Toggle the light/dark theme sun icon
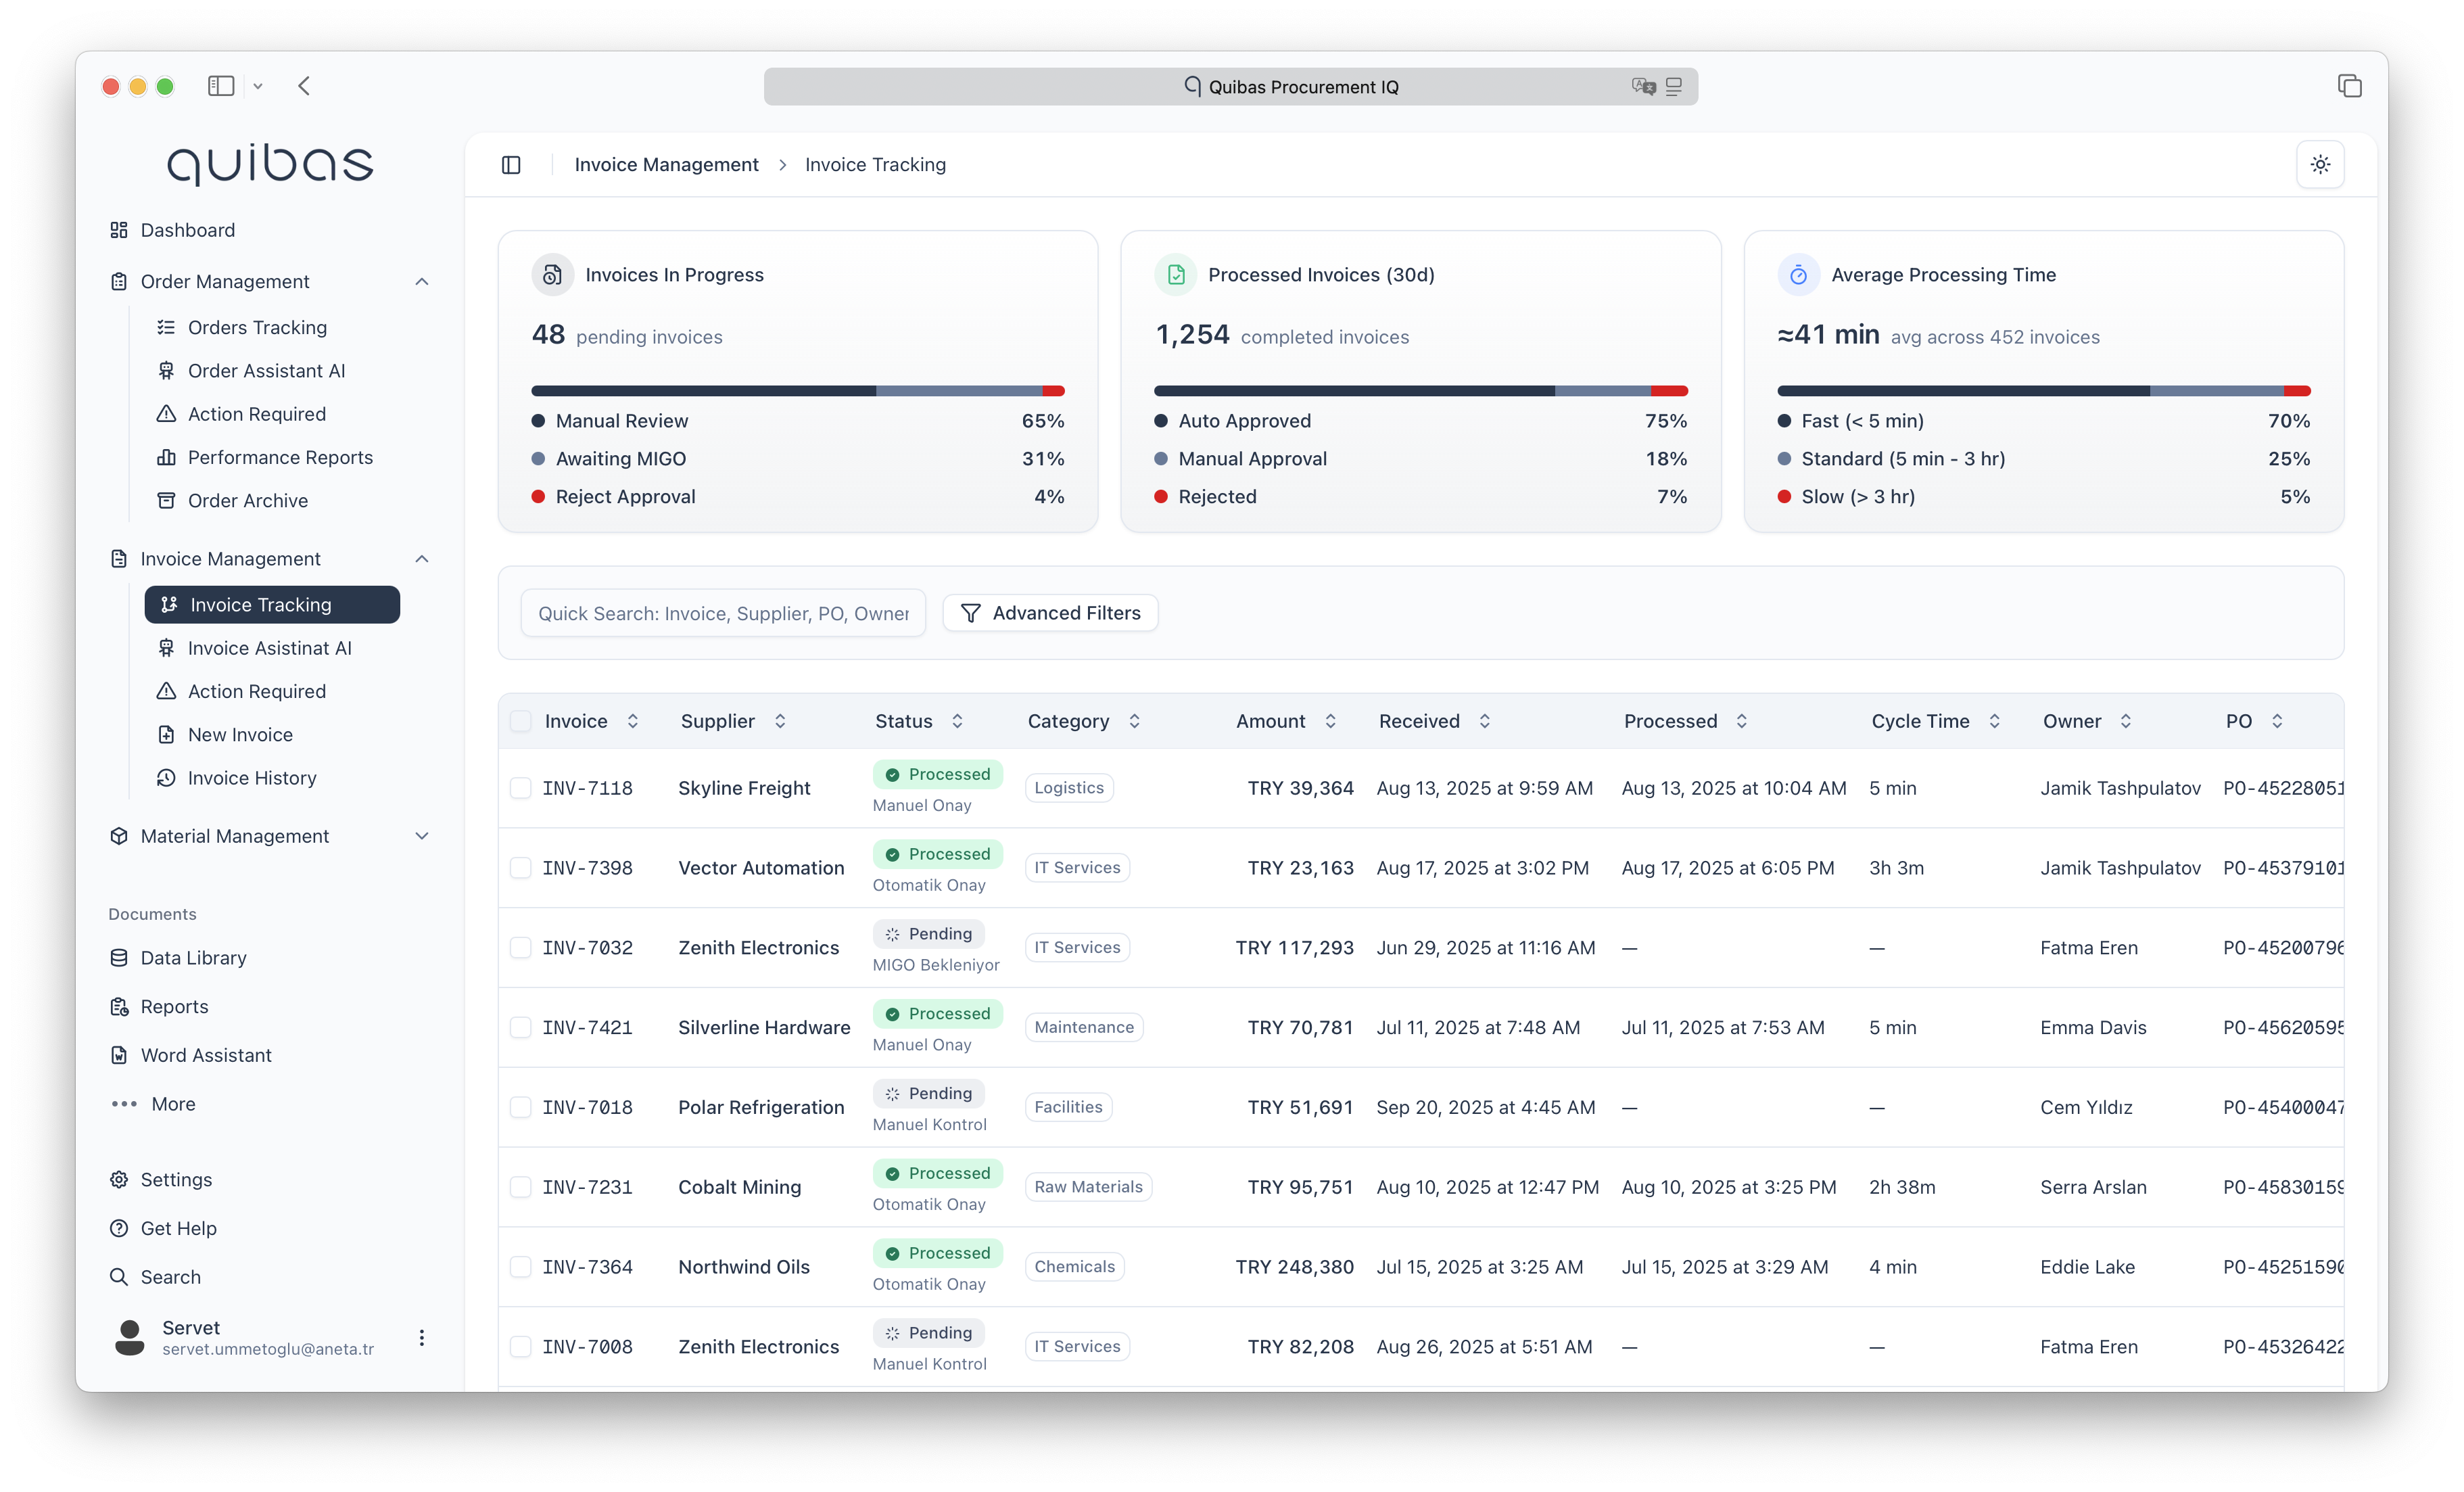 [x=2321, y=164]
